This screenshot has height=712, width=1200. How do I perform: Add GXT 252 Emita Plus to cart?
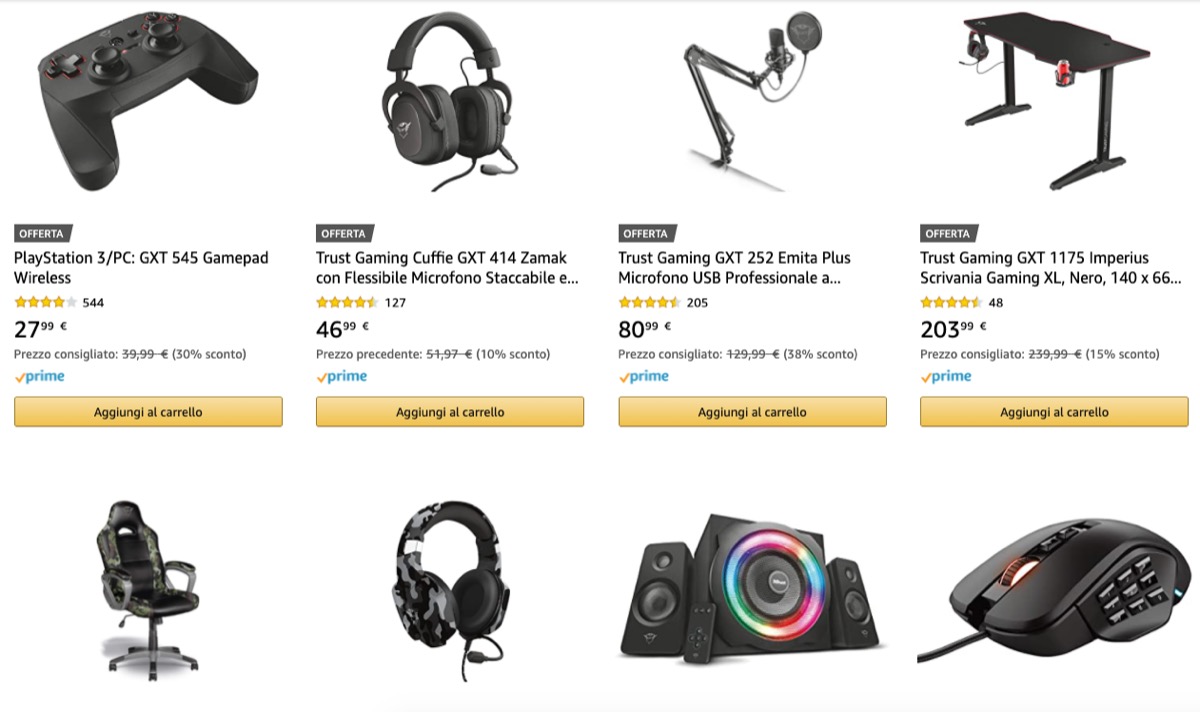752,412
